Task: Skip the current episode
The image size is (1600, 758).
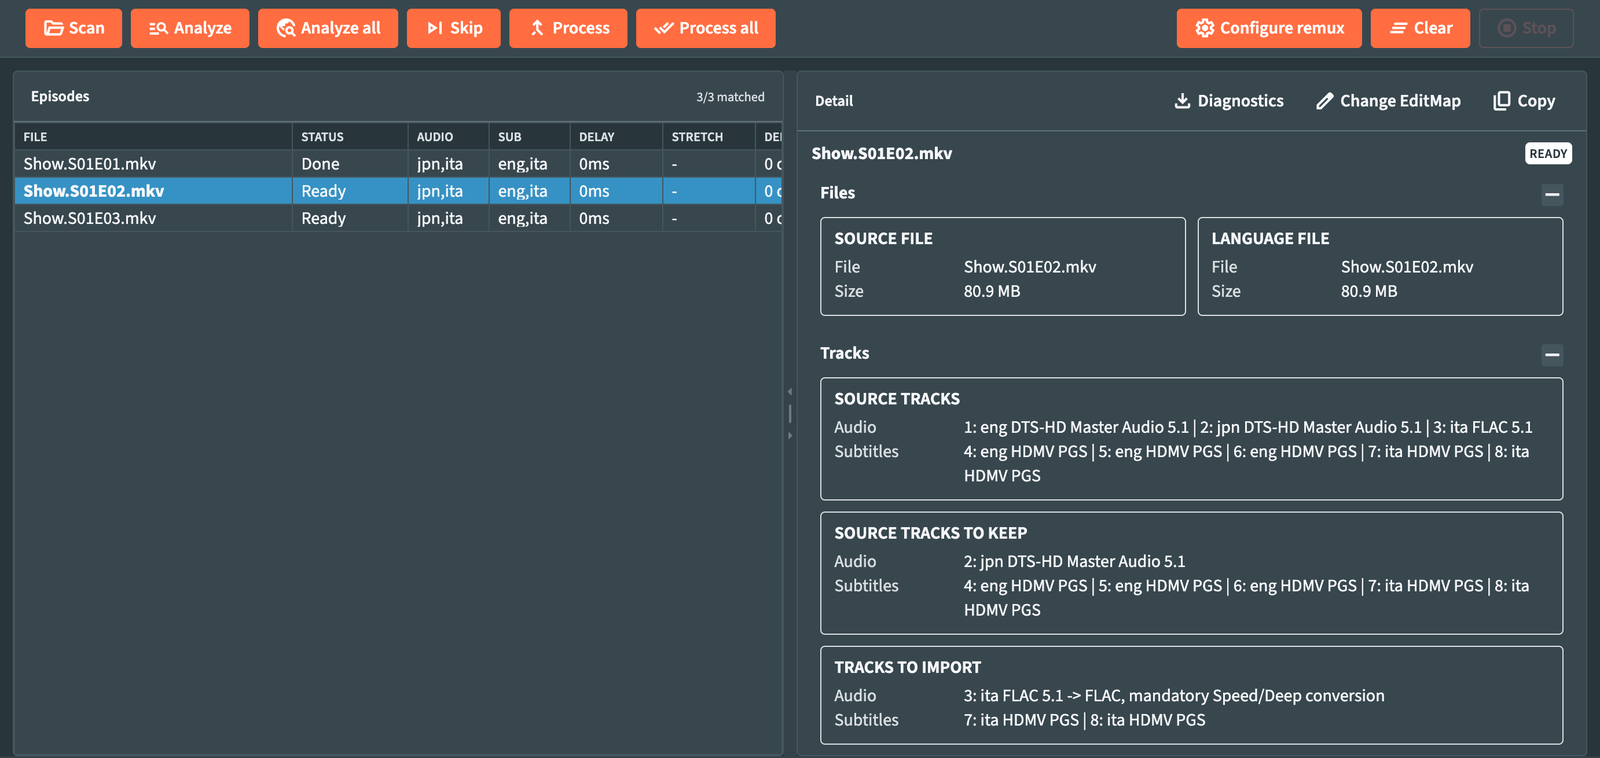Action: [454, 28]
